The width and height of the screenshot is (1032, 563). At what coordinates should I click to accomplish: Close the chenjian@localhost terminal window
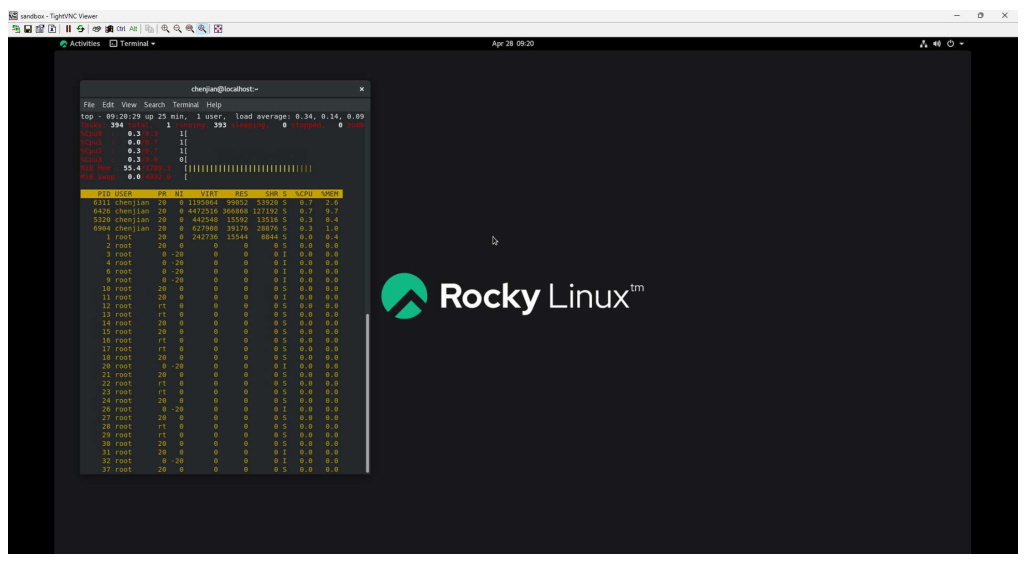pos(361,89)
